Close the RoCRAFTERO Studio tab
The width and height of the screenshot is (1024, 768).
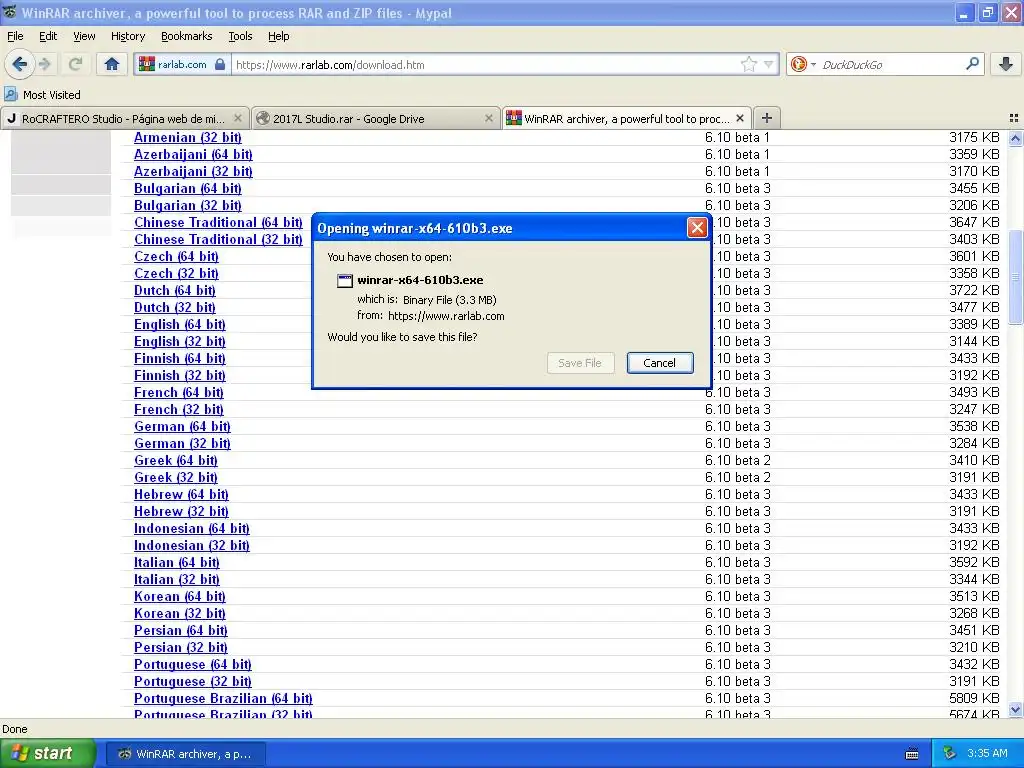[238, 118]
